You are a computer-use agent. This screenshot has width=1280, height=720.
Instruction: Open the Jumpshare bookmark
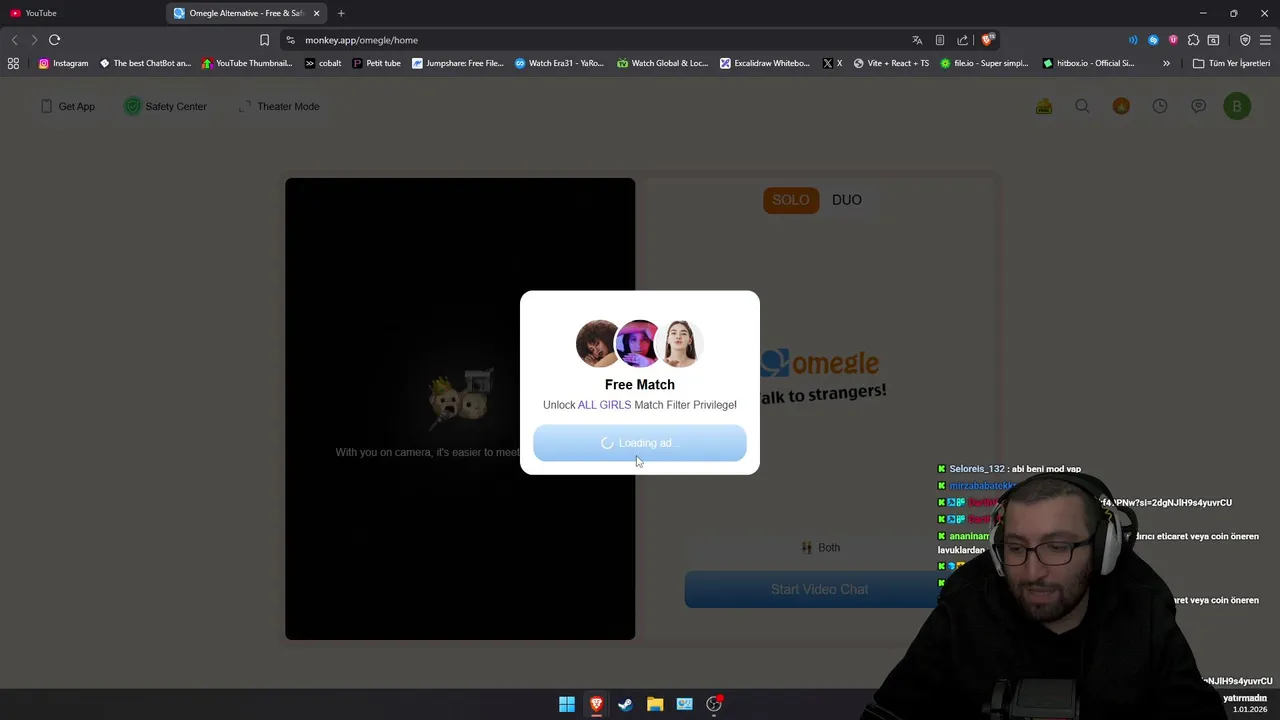click(x=458, y=63)
